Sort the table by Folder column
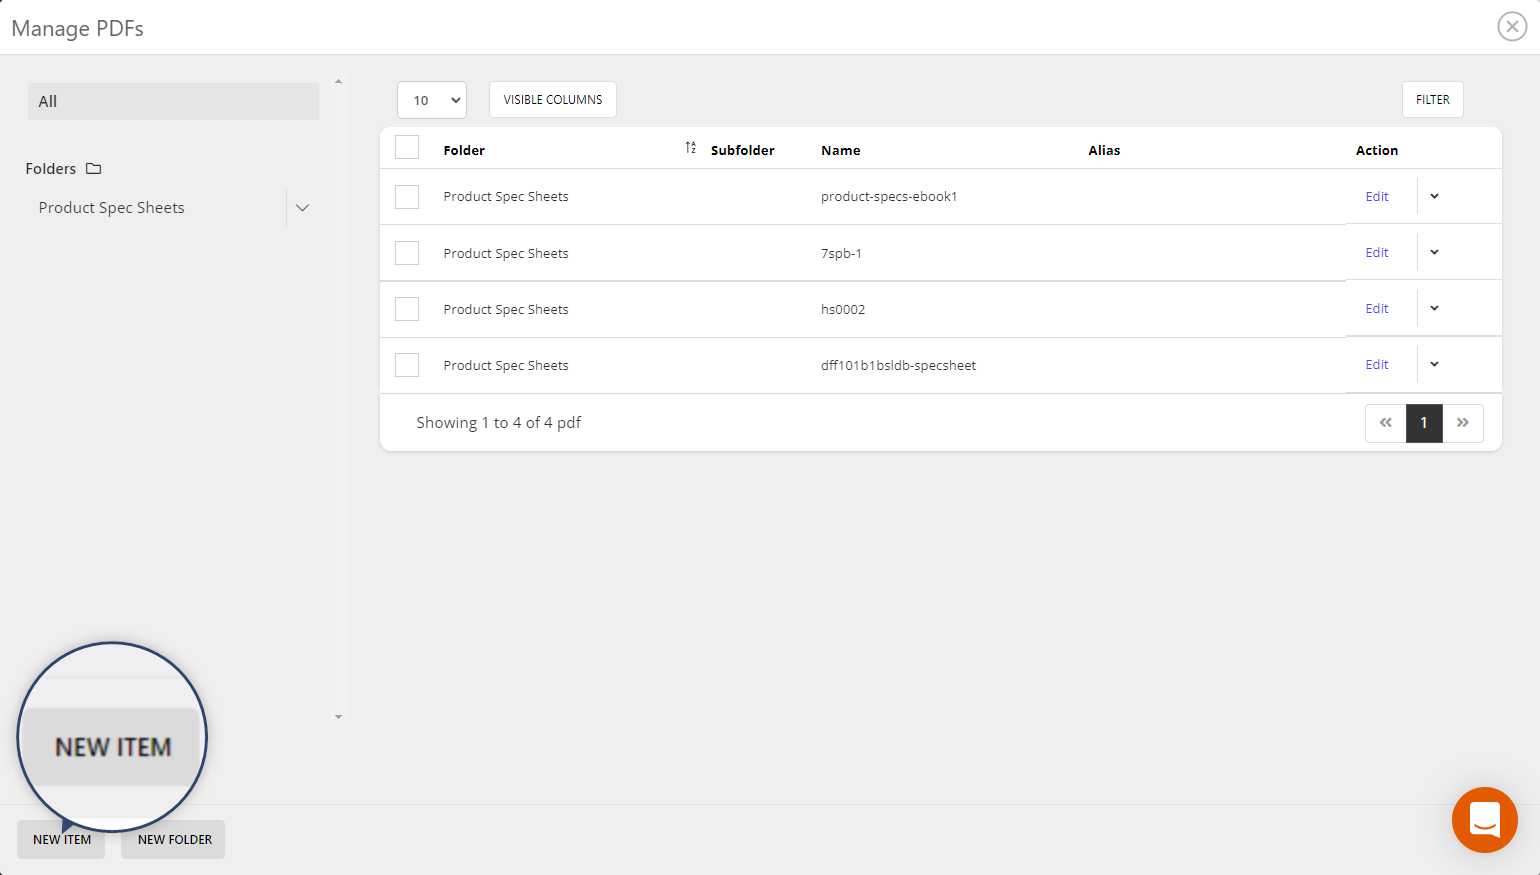Screen dimensions: 1540x875 690,148
